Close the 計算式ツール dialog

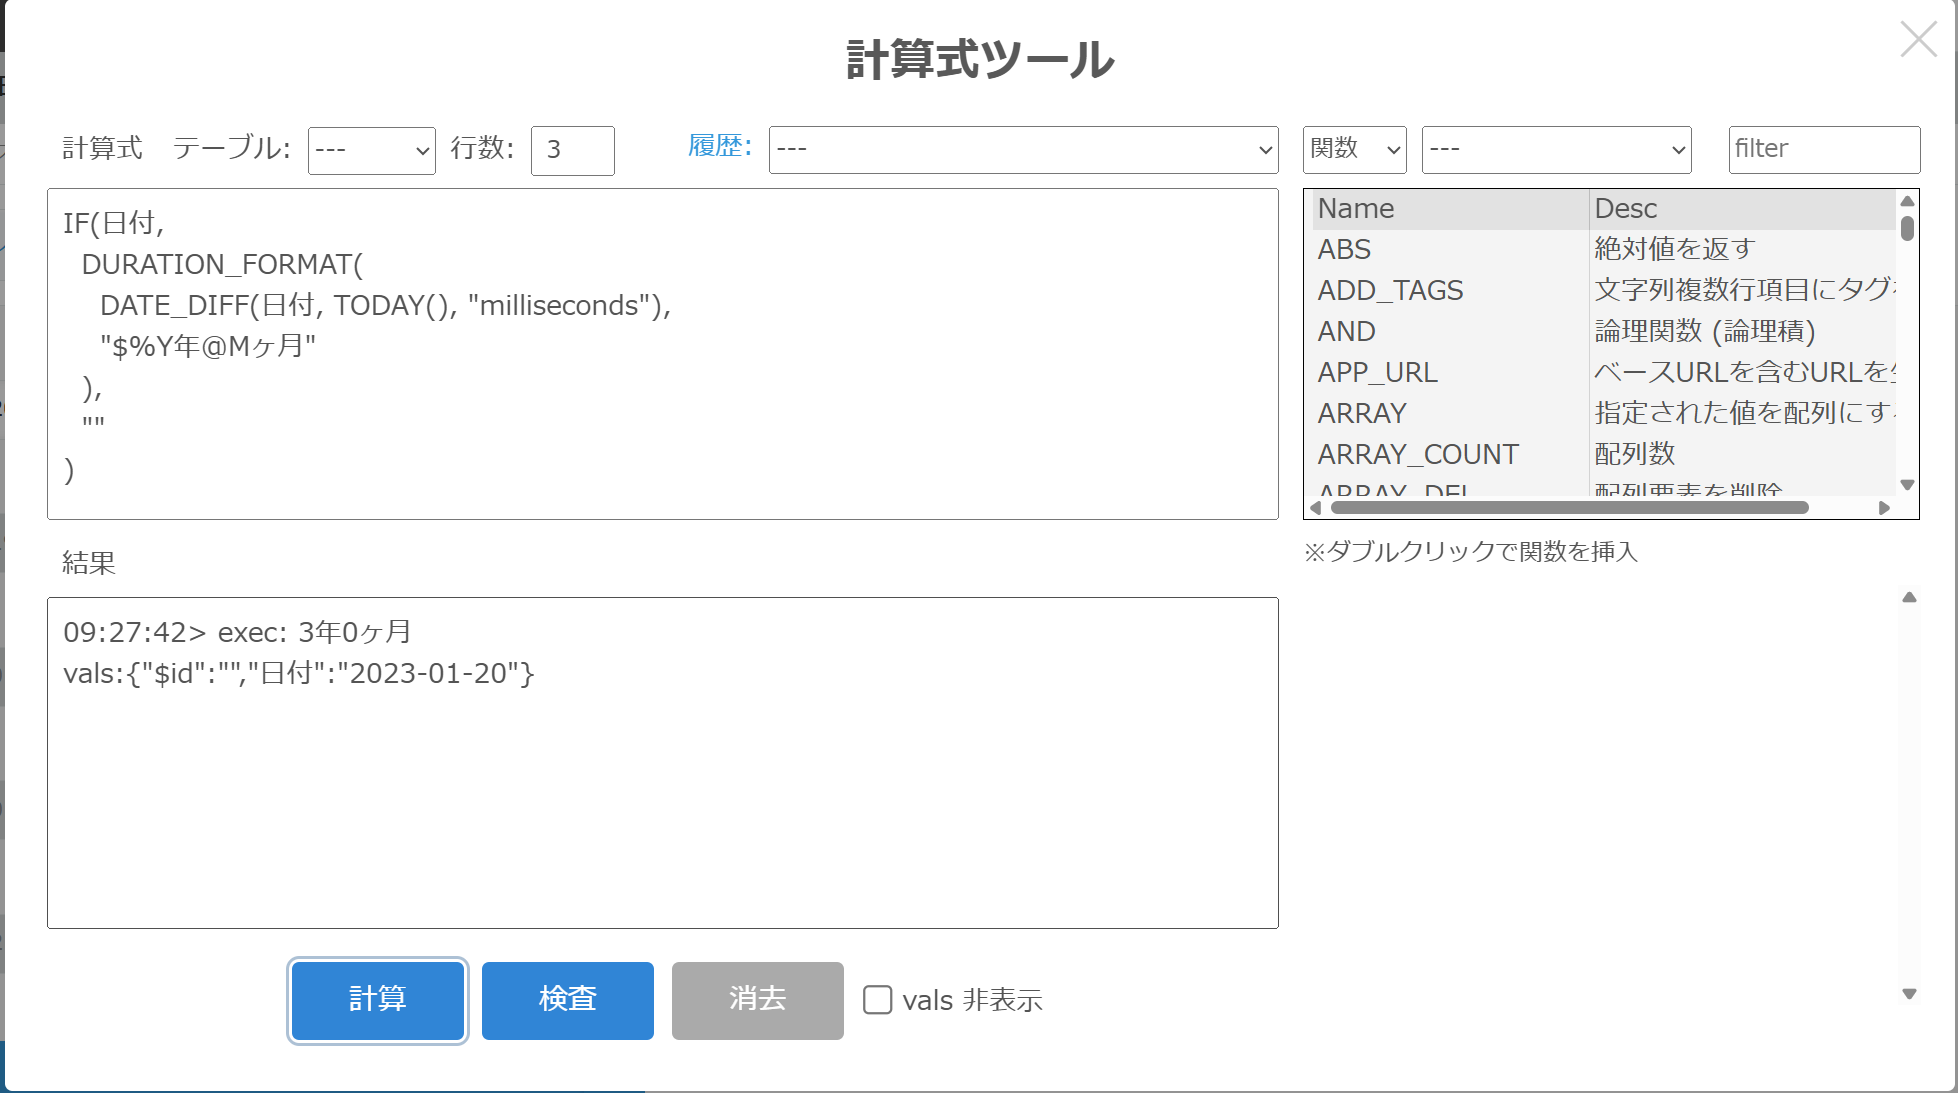pos(1917,40)
